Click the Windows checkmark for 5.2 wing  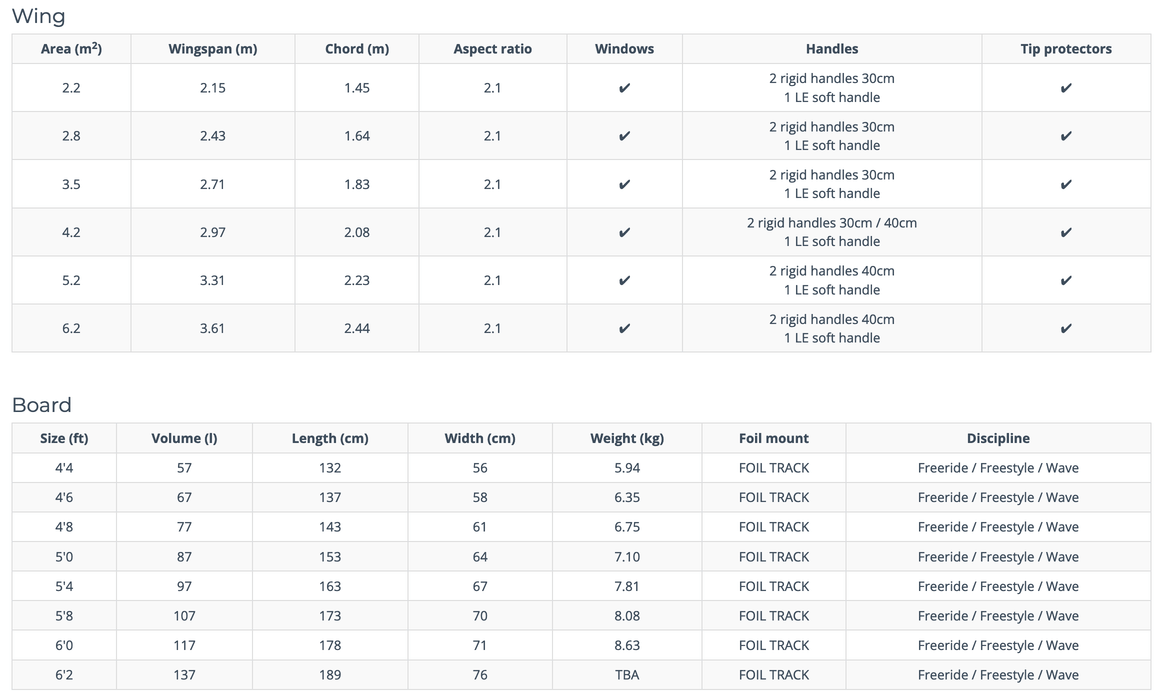[624, 280]
